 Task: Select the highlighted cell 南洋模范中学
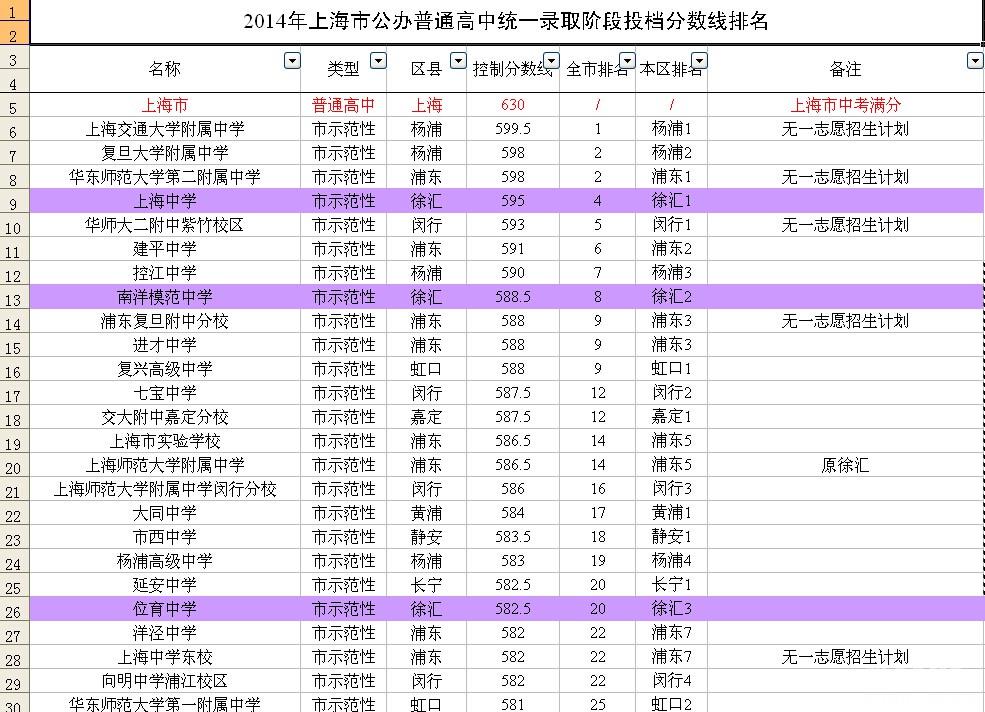[x=165, y=297]
